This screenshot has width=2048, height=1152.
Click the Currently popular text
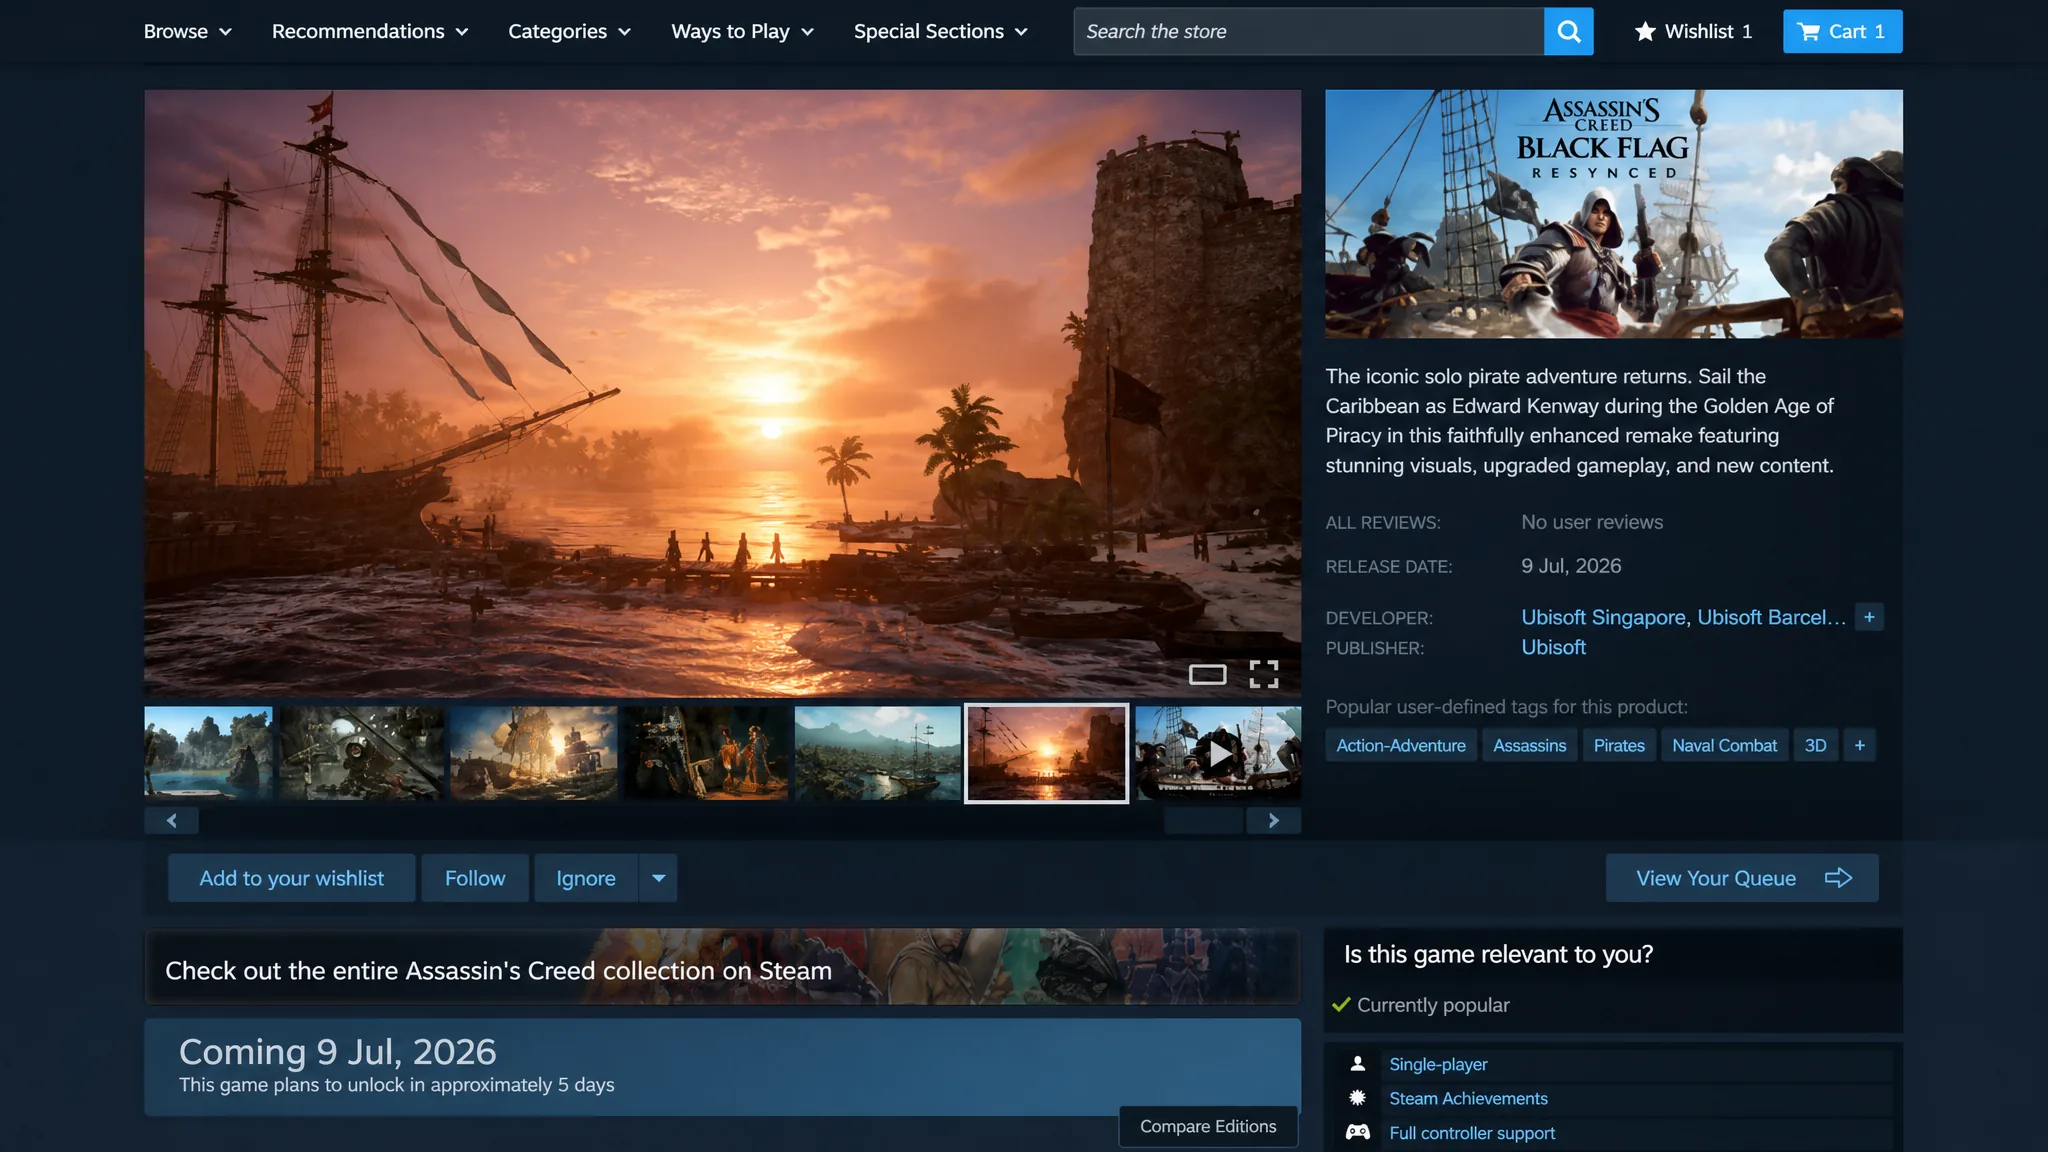coord(1433,1005)
